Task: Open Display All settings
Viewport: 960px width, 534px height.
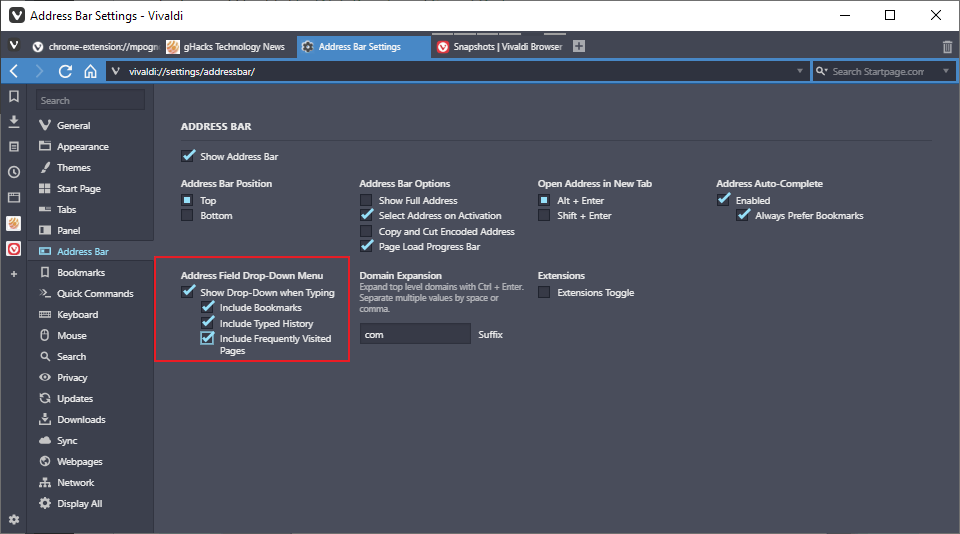Action: click(79, 504)
